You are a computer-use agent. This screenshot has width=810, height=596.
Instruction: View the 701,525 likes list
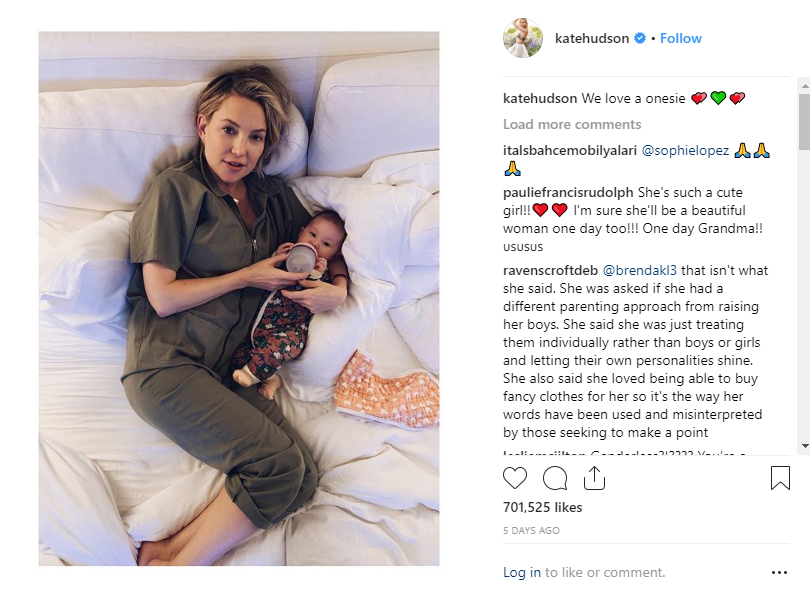[x=542, y=507]
